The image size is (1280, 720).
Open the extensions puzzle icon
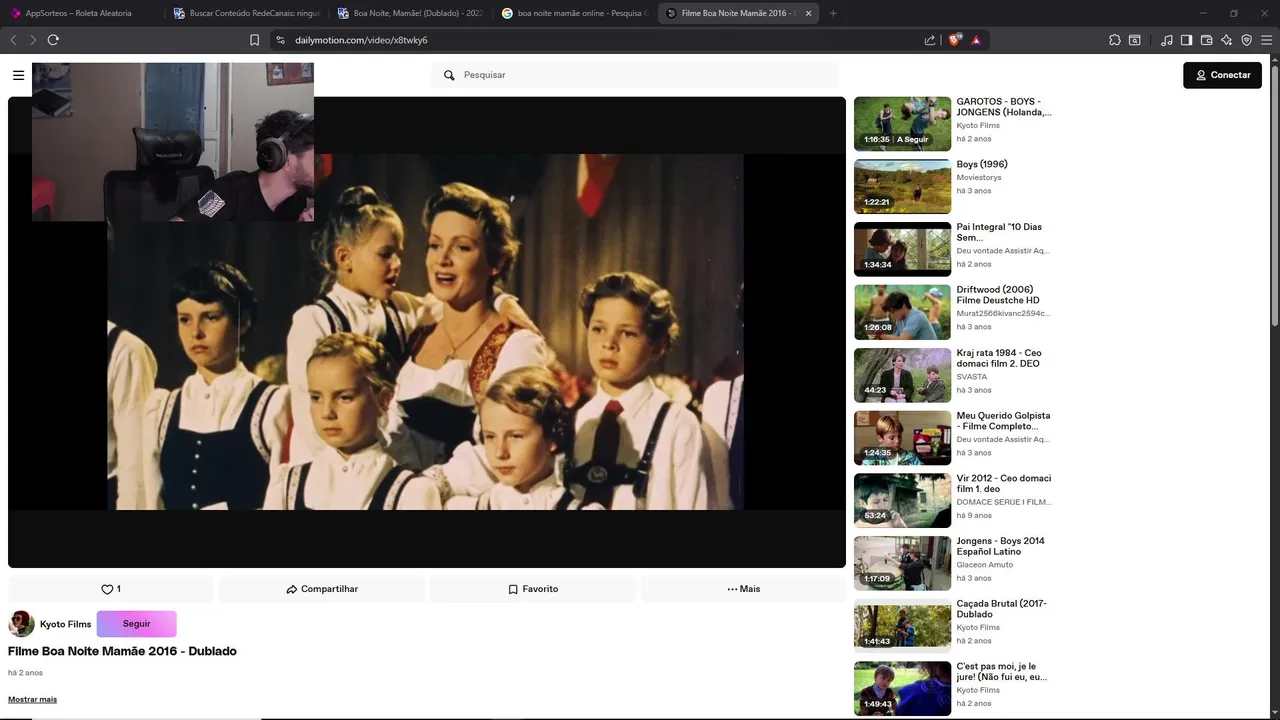pyautogui.click(x=1115, y=40)
